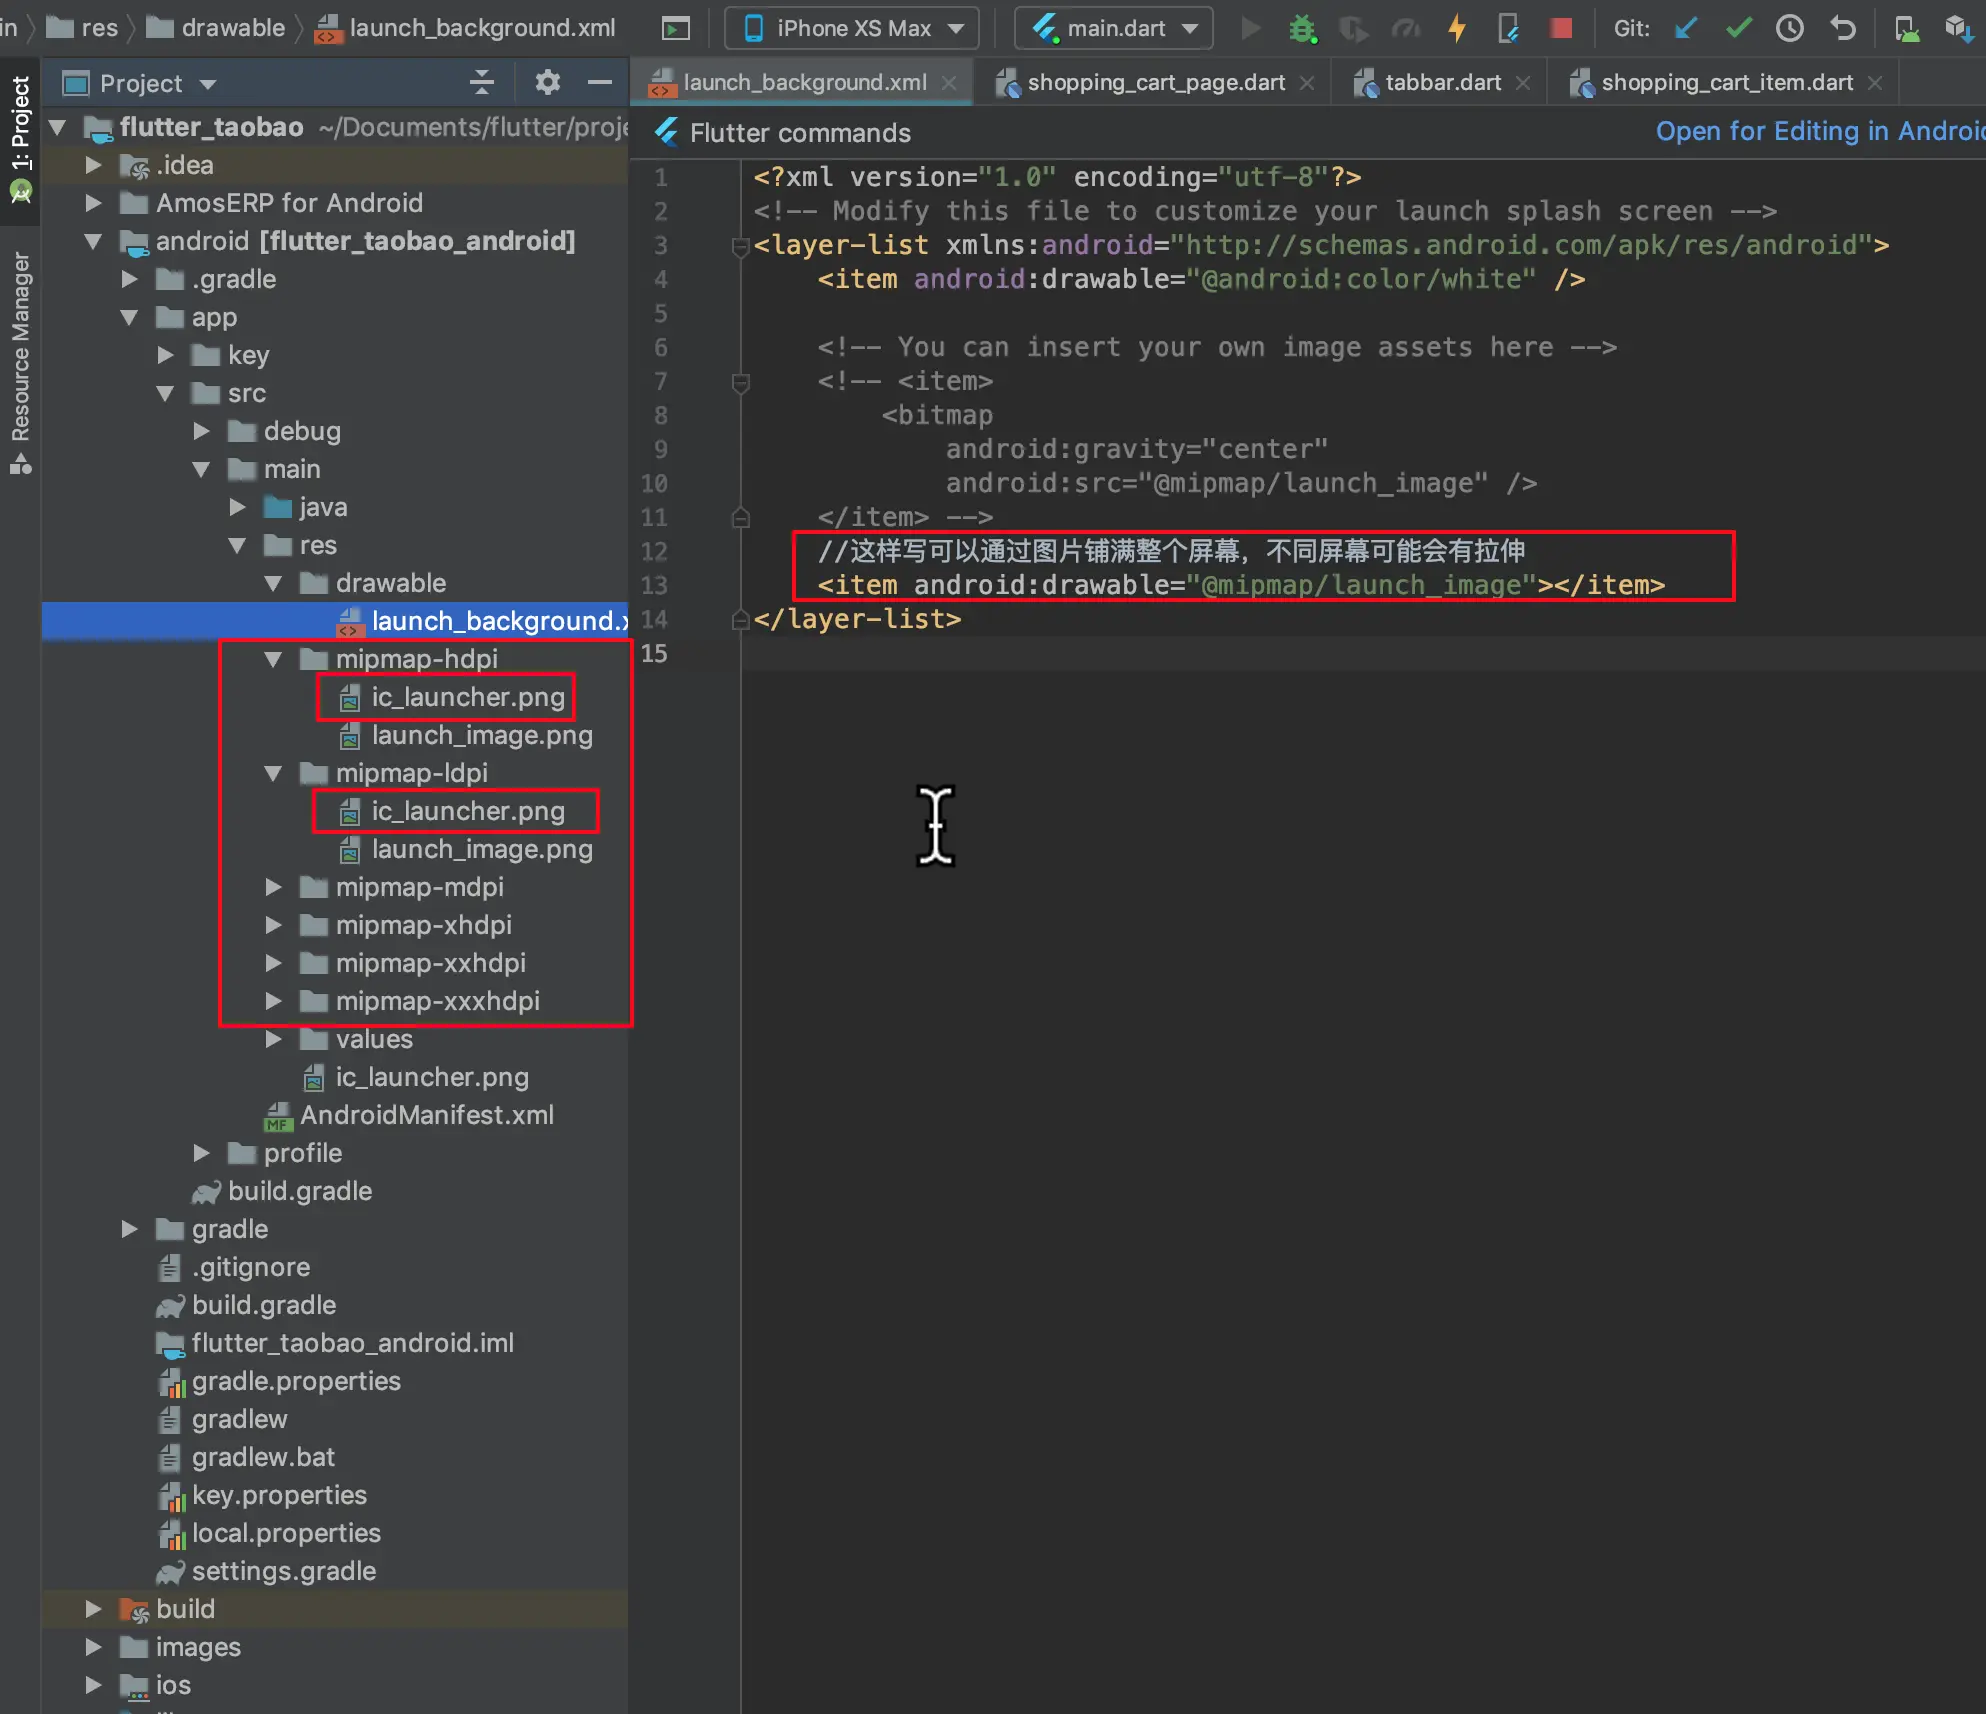Open the iPhone XS Max device dropdown

click(853, 28)
